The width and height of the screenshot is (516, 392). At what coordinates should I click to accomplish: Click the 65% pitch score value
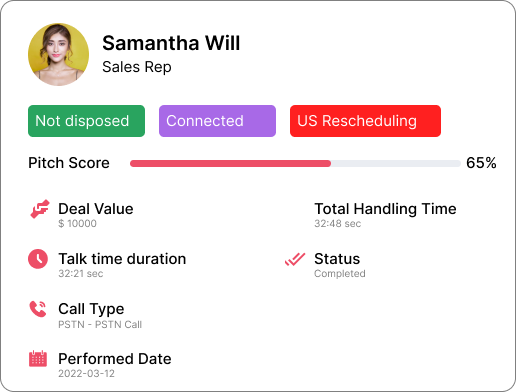tap(481, 163)
